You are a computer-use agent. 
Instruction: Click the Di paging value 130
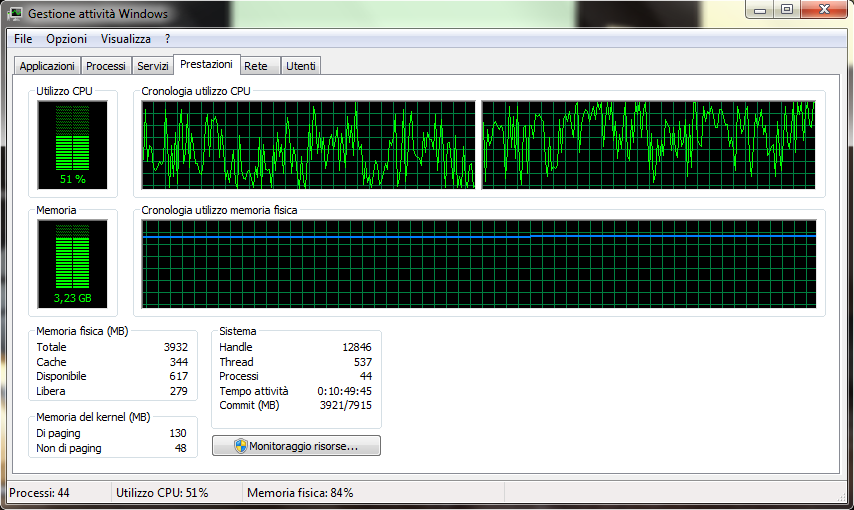(x=178, y=433)
